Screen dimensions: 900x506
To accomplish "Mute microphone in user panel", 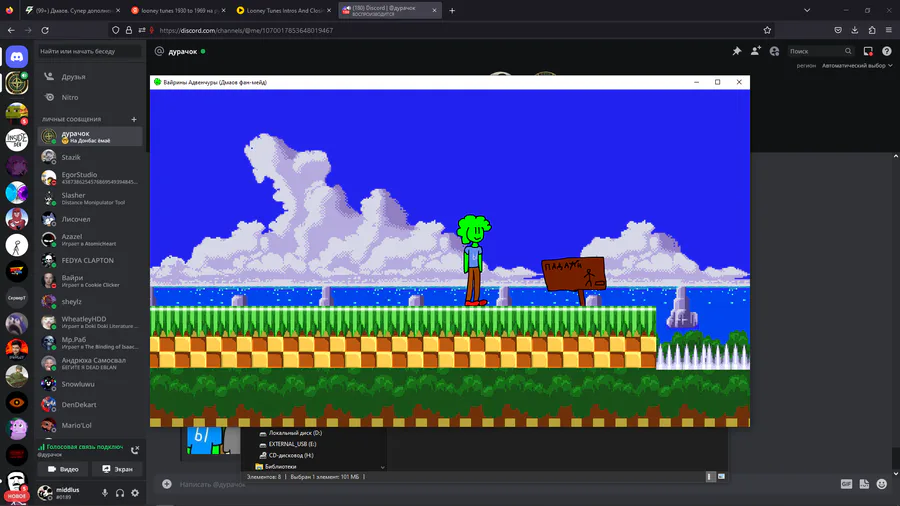I will click(x=104, y=492).
